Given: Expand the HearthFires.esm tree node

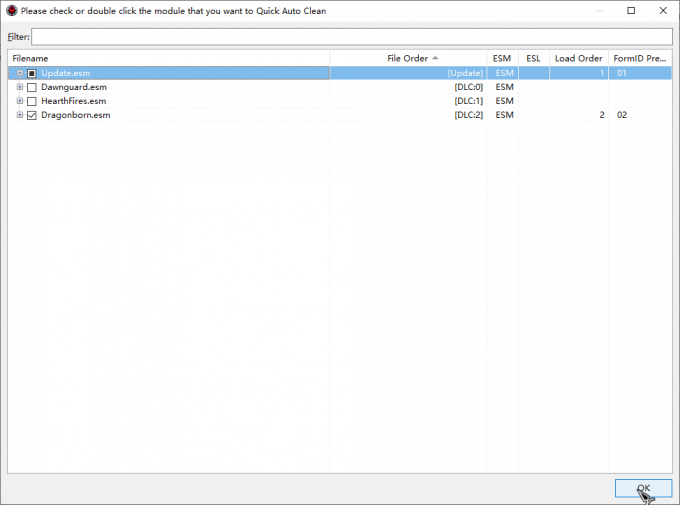Looking at the screenshot, I should (20, 101).
